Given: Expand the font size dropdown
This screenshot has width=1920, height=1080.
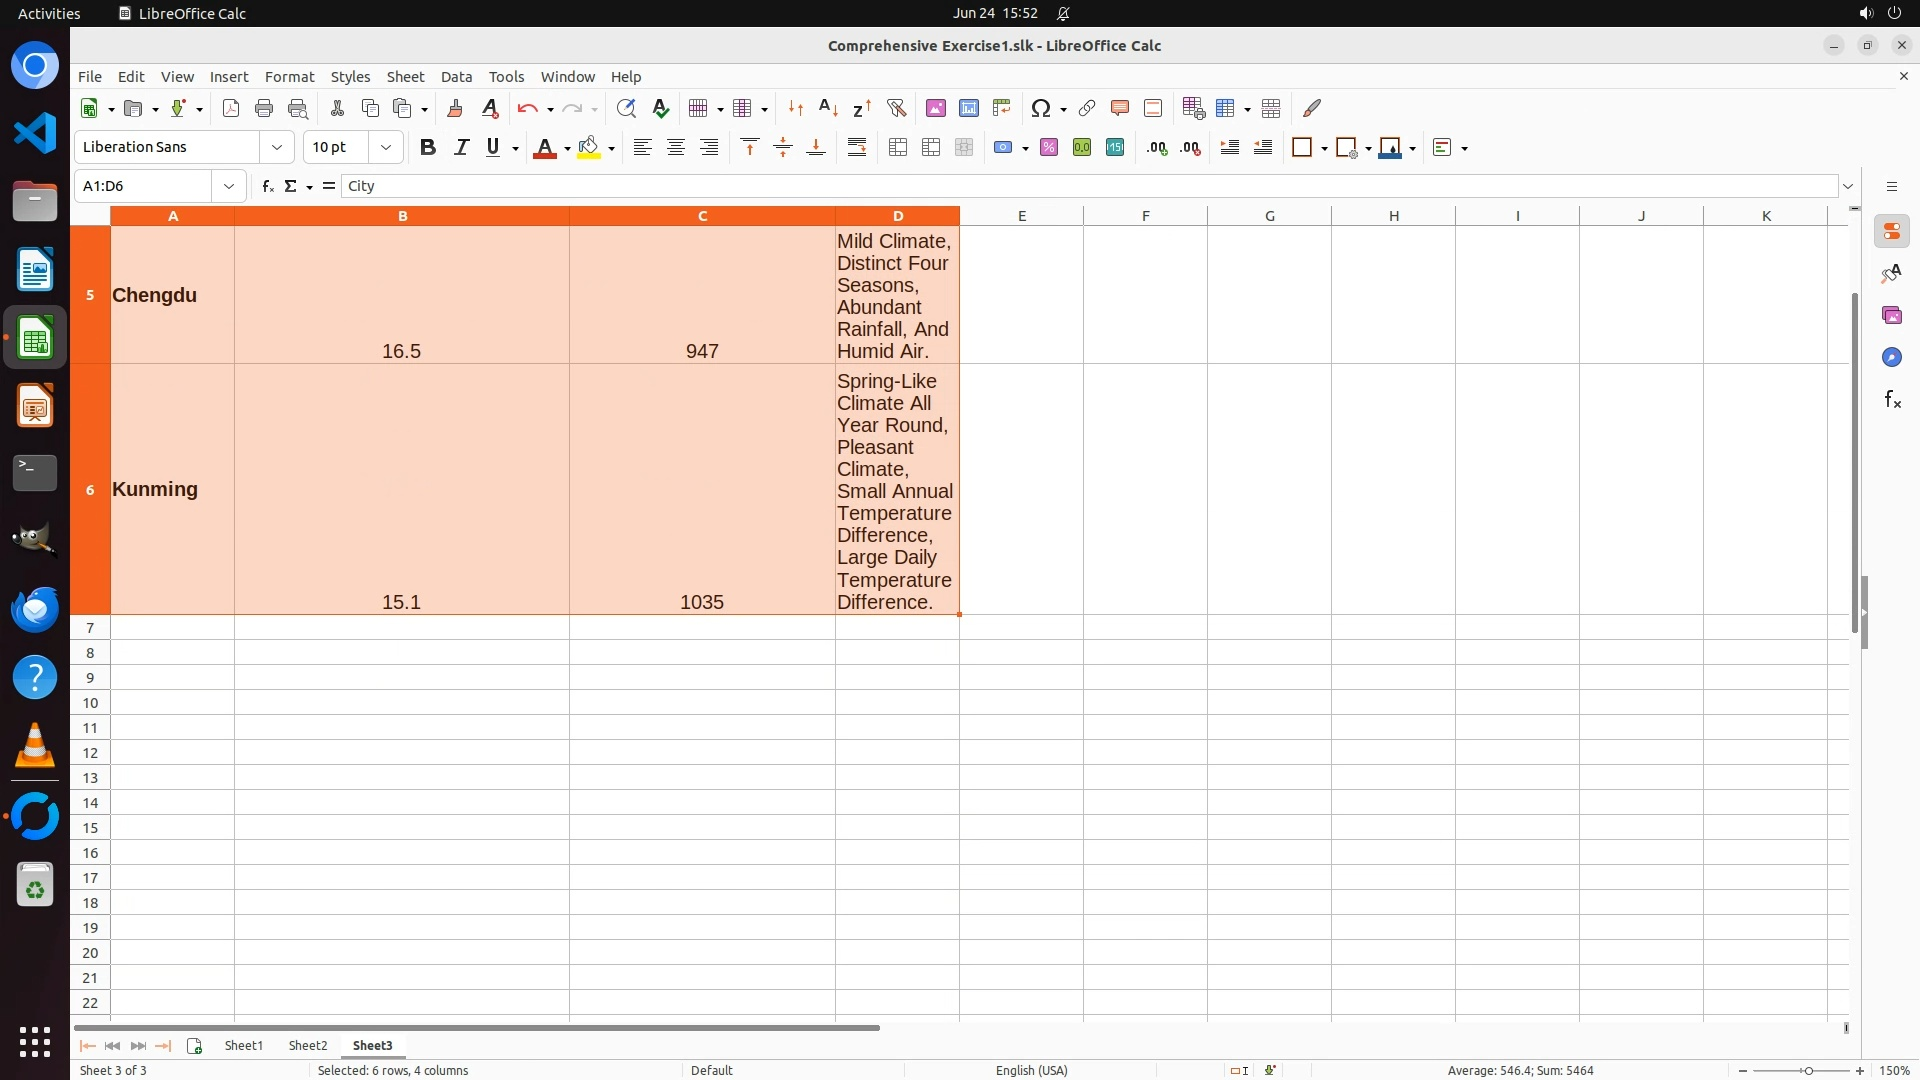Looking at the screenshot, I should (x=386, y=148).
